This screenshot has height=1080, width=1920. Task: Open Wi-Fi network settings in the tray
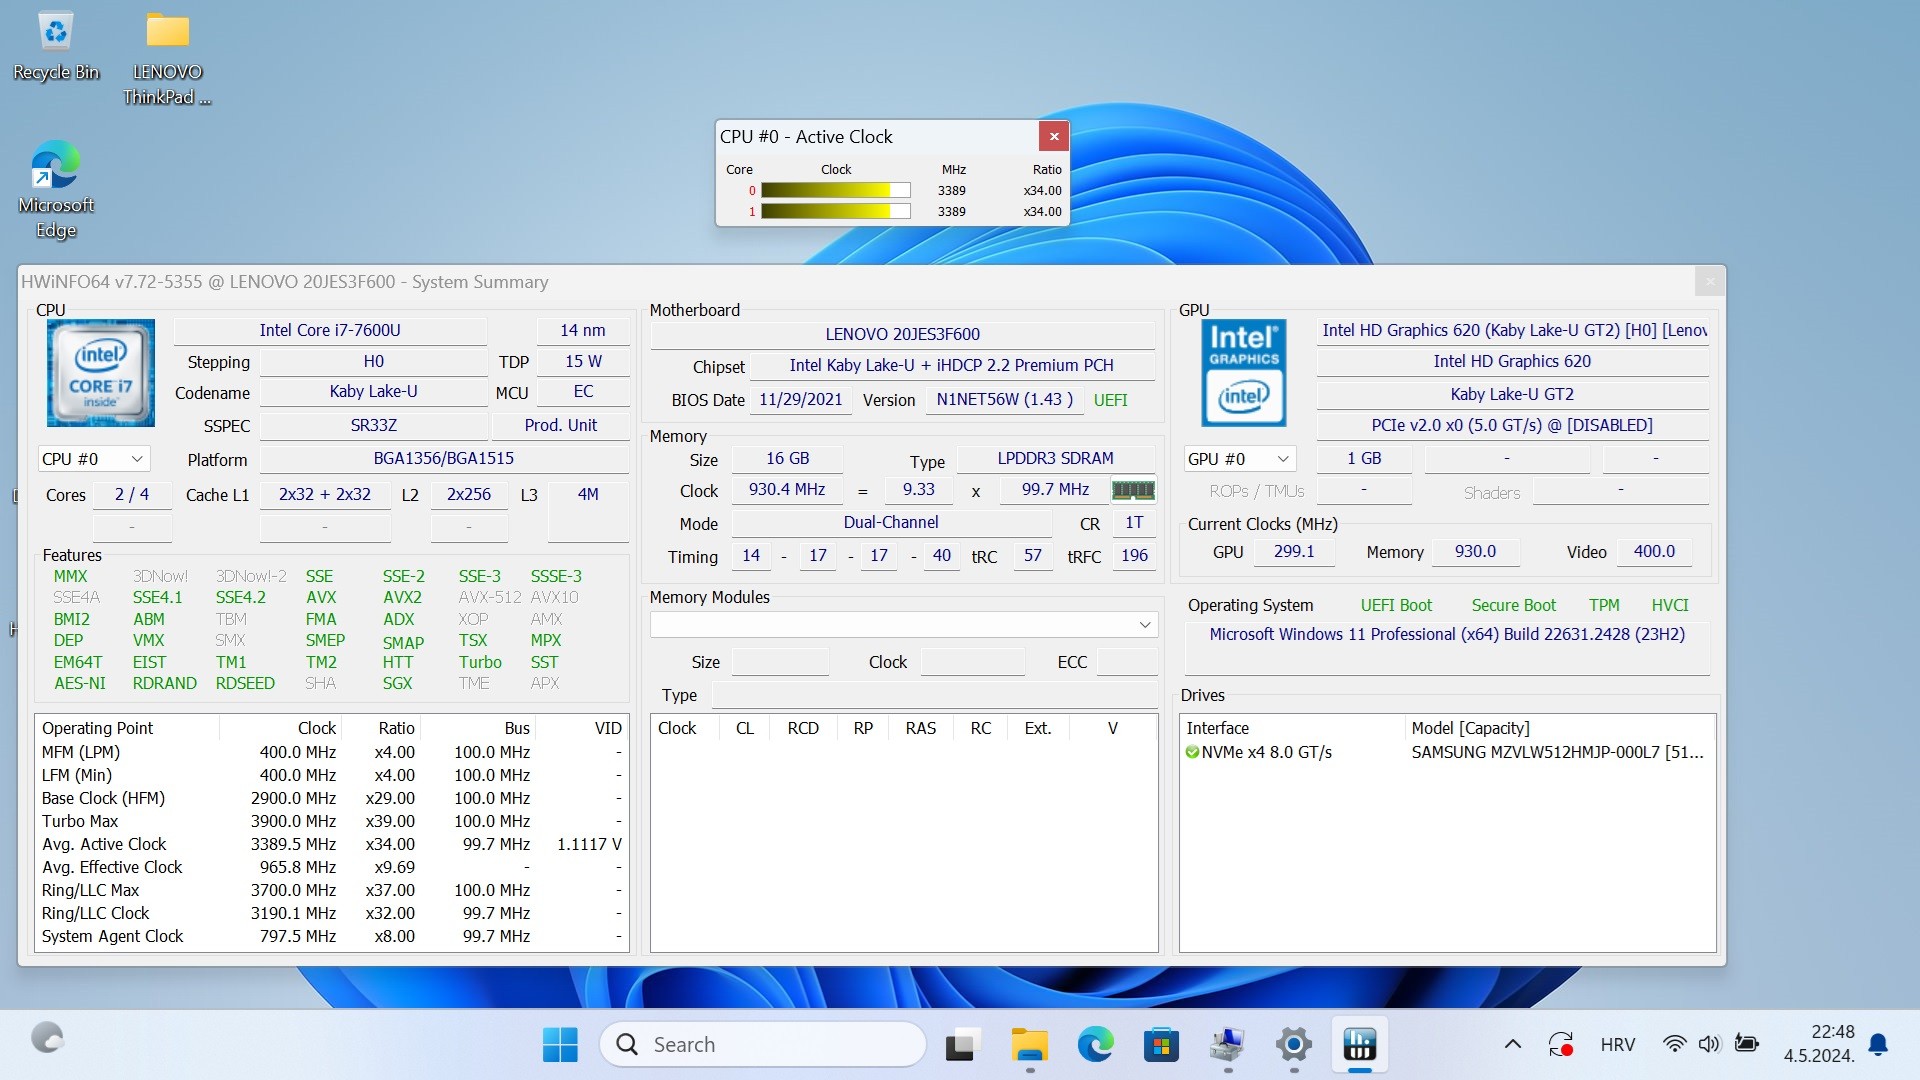[x=1673, y=1044]
